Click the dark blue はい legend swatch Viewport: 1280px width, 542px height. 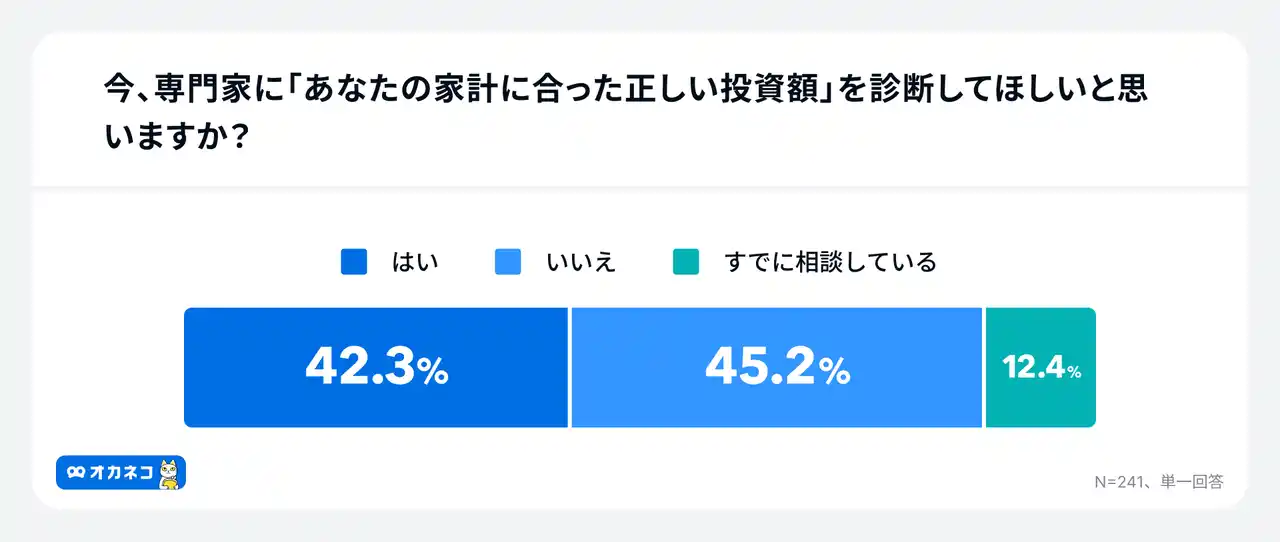coord(354,262)
